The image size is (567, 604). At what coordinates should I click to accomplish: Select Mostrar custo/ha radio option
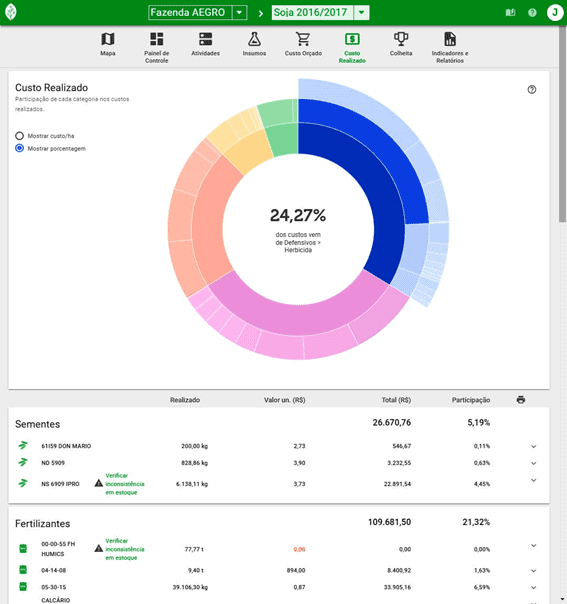pyautogui.click(x=19, y=136)
